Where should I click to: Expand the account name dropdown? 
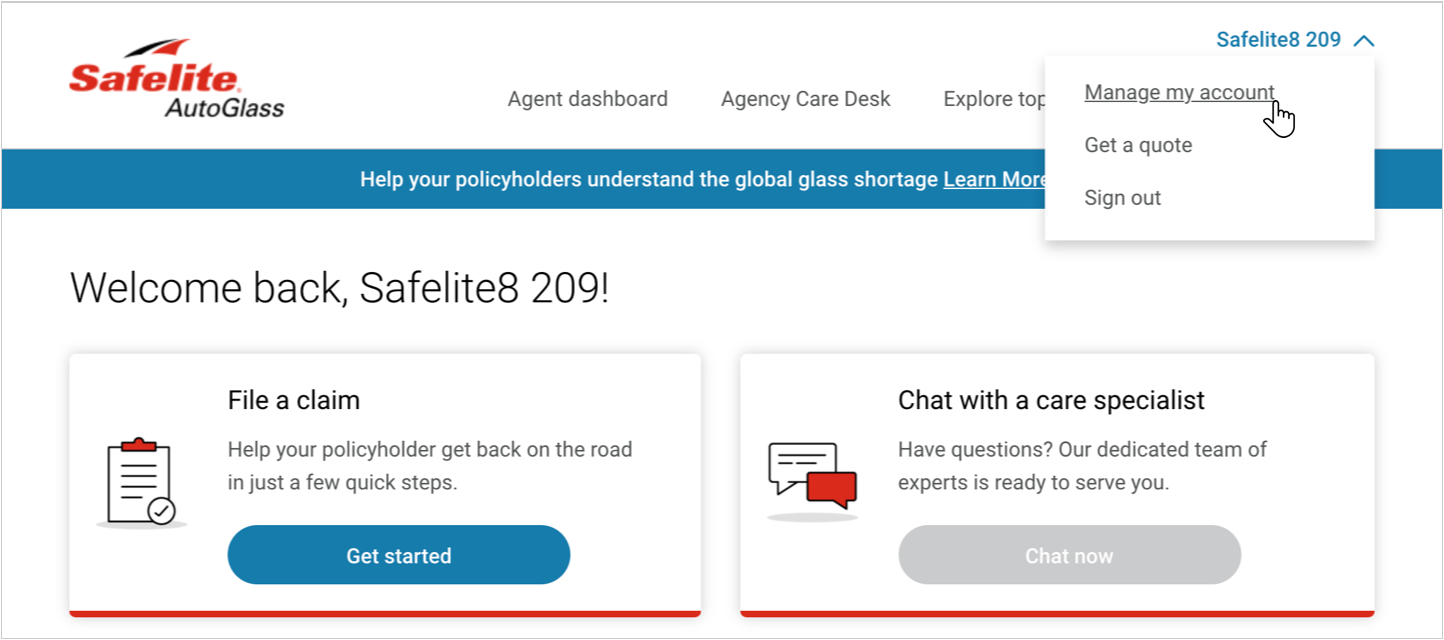(x=1280, y=40)
